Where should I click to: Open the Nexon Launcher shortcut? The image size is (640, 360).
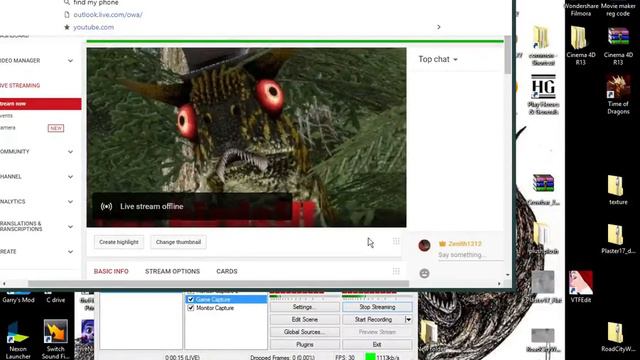point(18,333)
